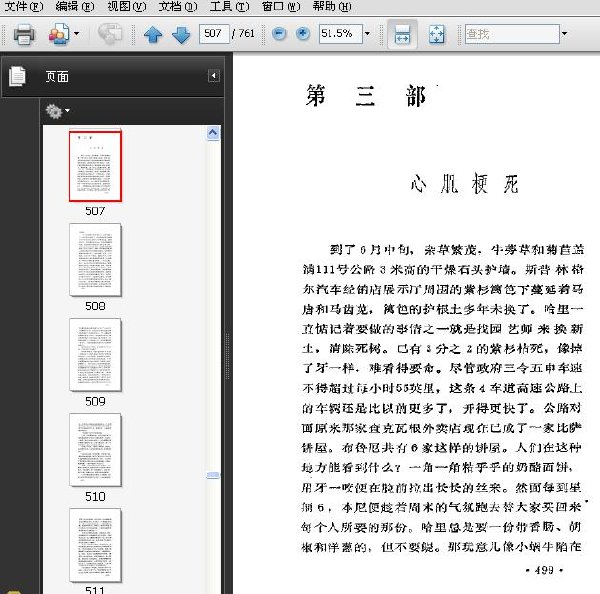The width and height of the screenshot is (600, 594).
Task: Click the thumbnail scrollbar up arrow
Action: [213, 133]
